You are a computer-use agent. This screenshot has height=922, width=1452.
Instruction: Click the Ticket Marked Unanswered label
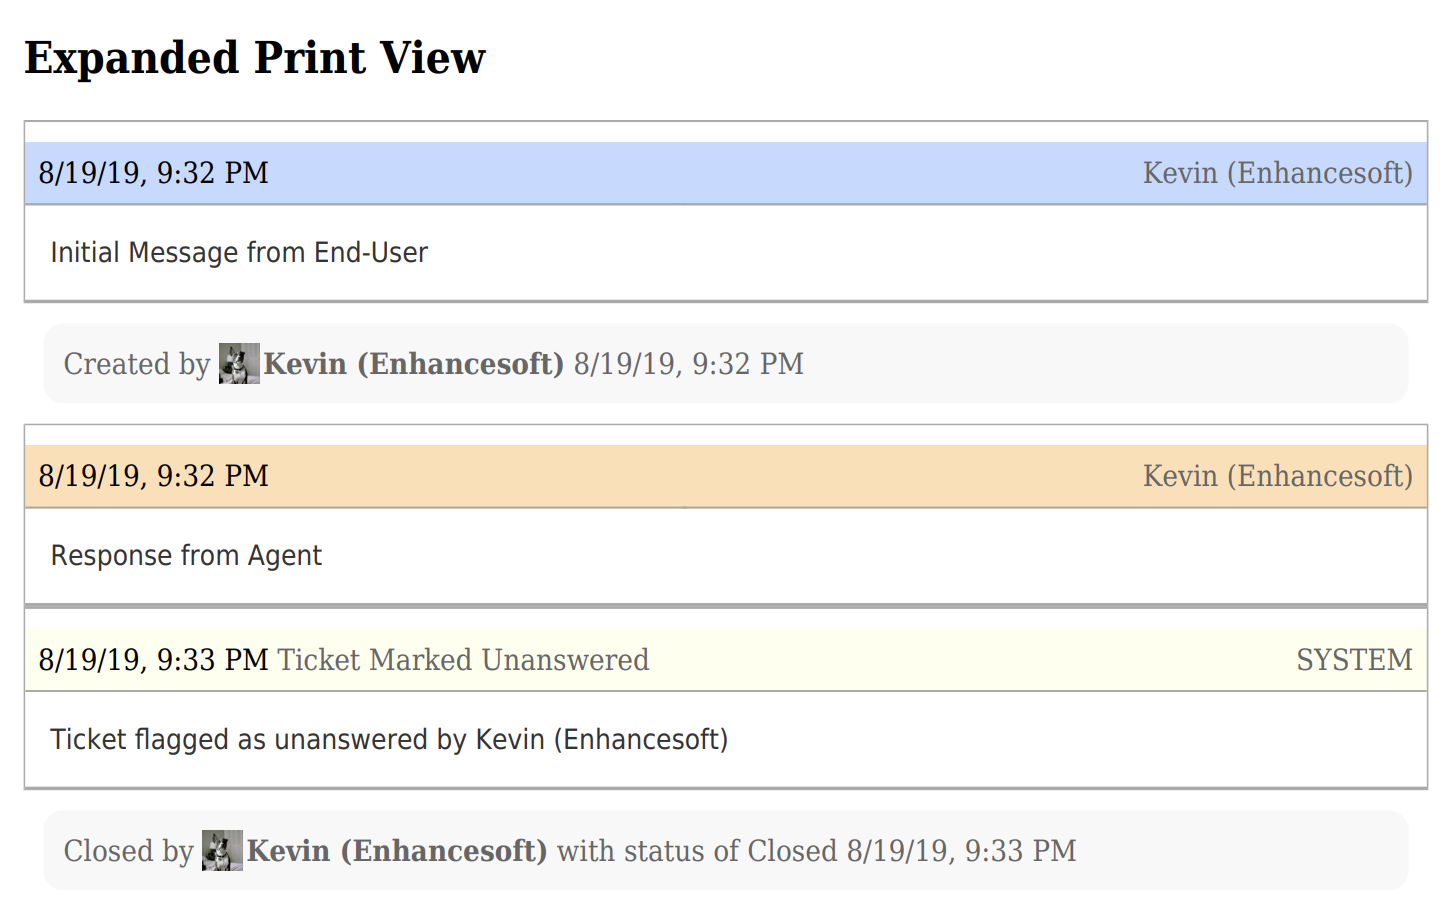pos(463,660)
